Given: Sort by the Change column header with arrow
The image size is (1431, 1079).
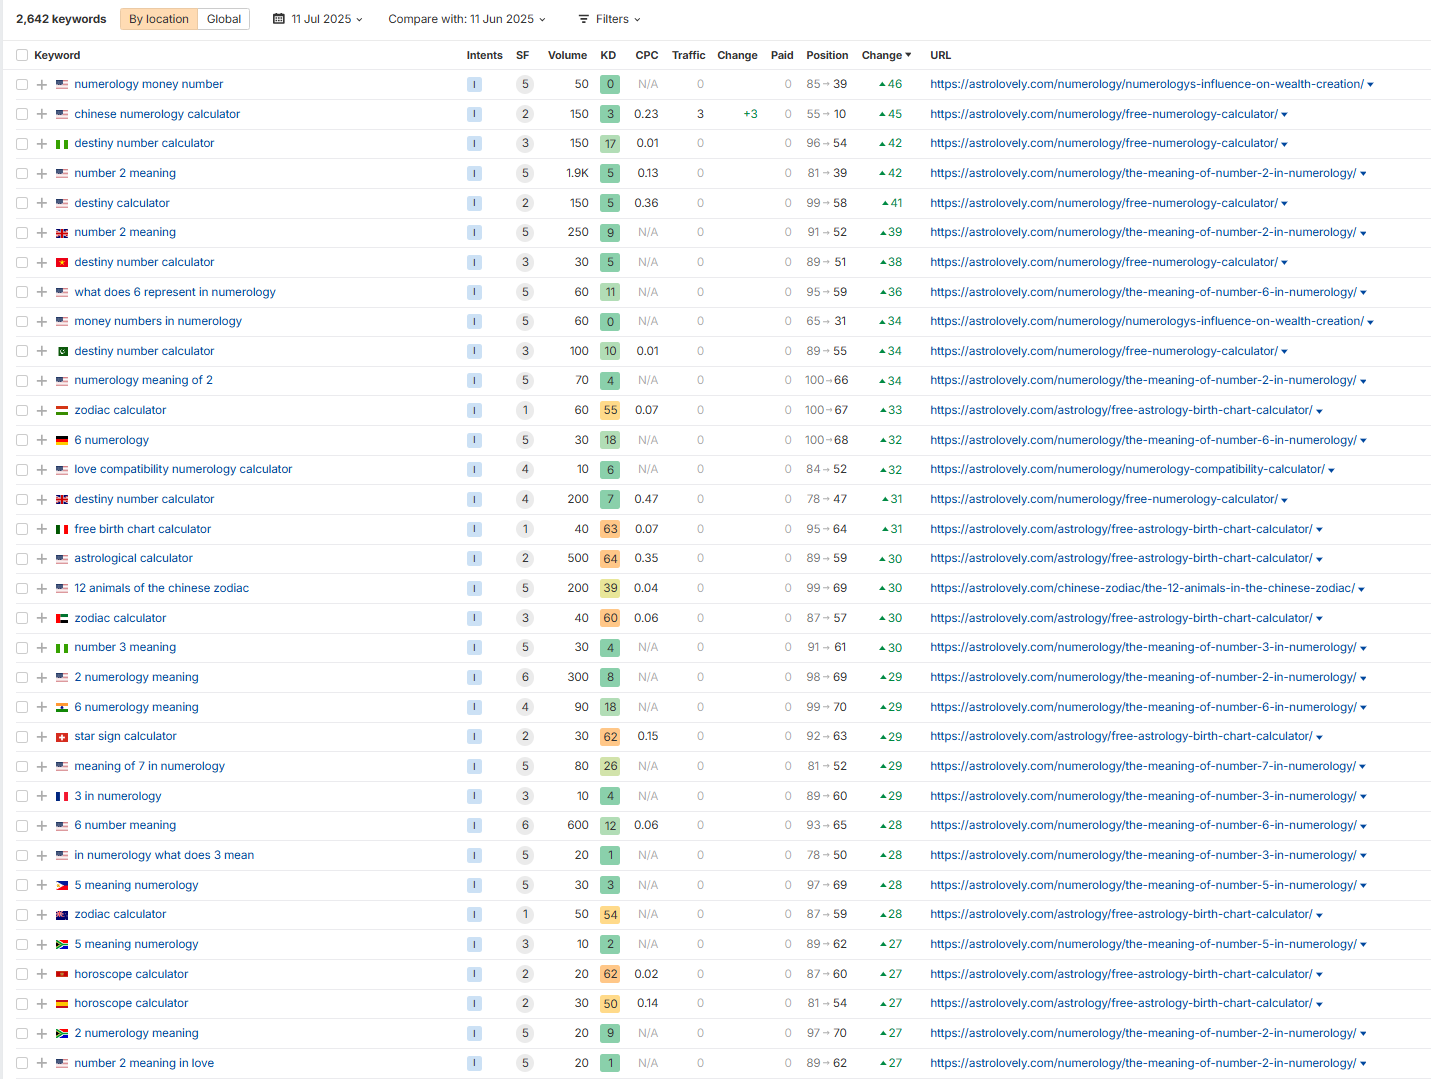Looking at the screenshot, I should tap(886, 55).
